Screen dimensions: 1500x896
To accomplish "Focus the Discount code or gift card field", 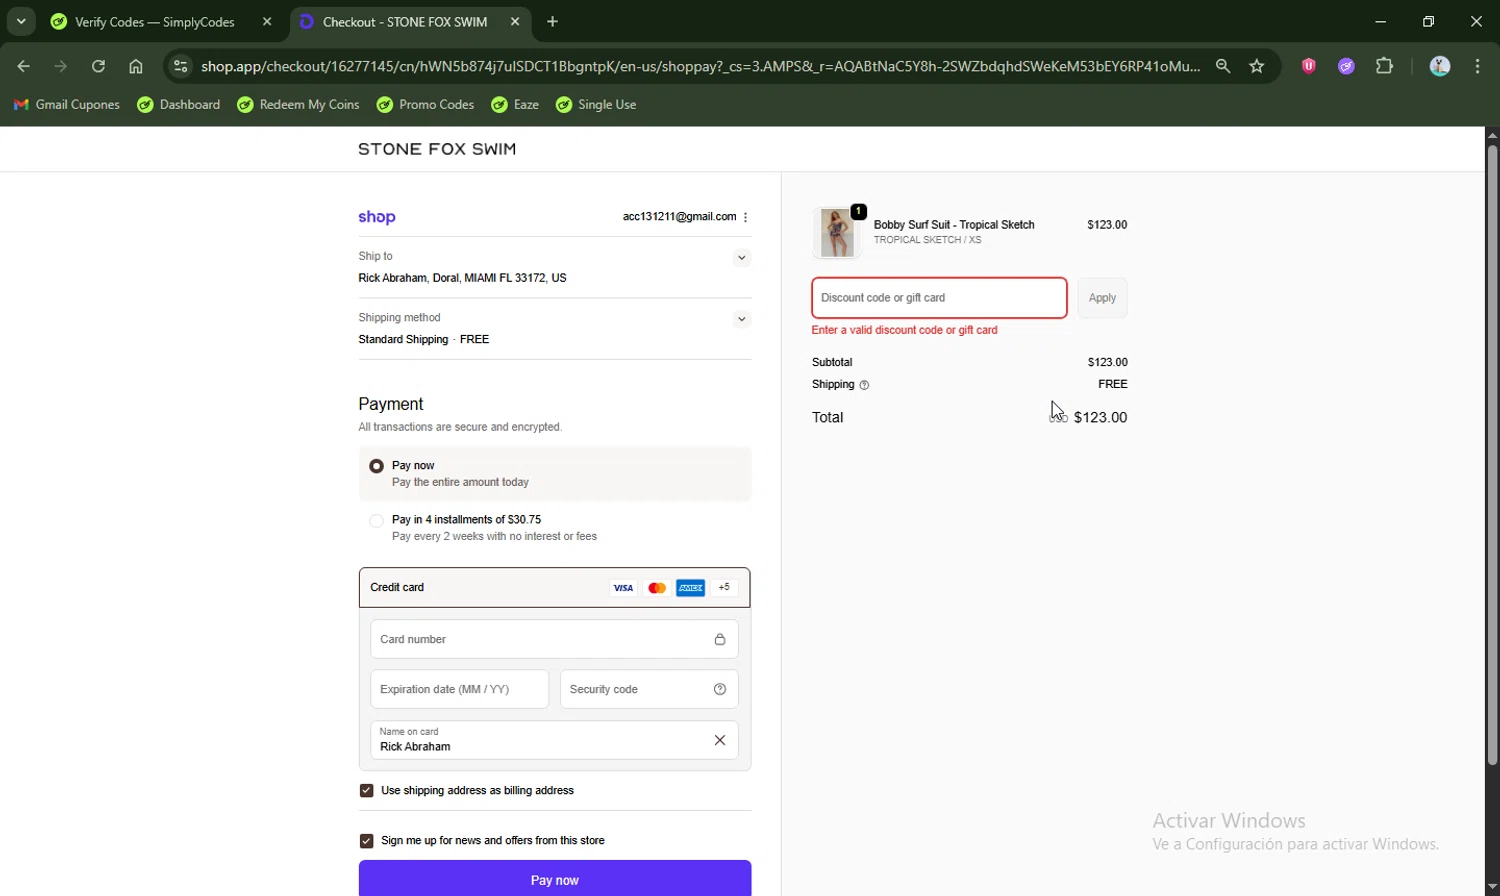I will (939, 298).
